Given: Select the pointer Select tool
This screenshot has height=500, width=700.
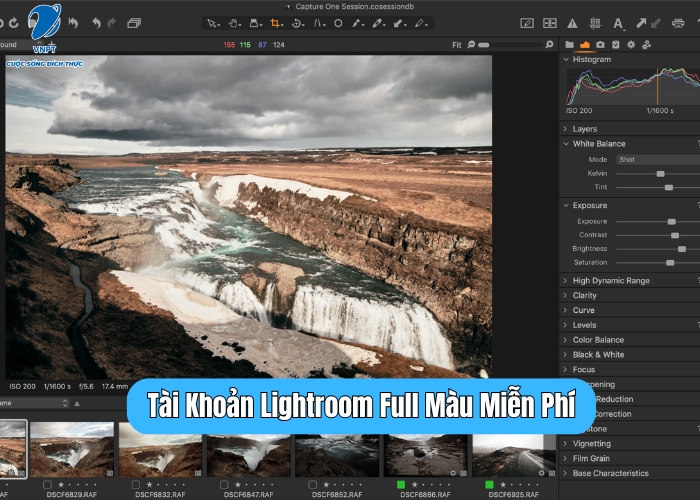Looking at the screenshot, I should pyautogui.click(x=212, y=23).
